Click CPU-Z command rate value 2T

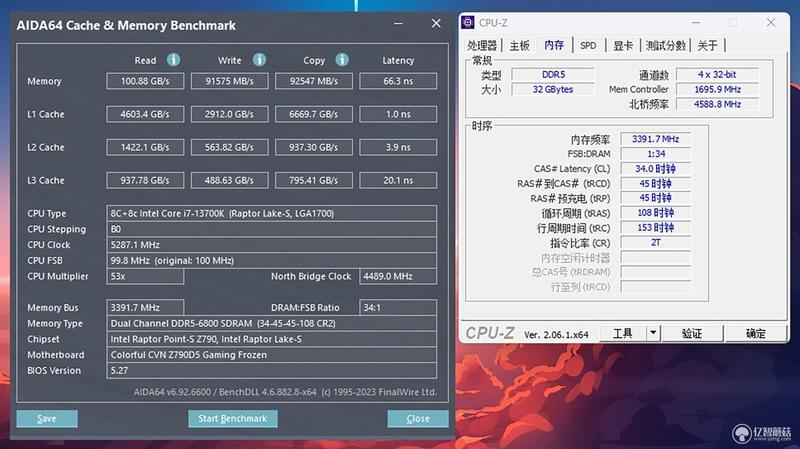point(656,242)
